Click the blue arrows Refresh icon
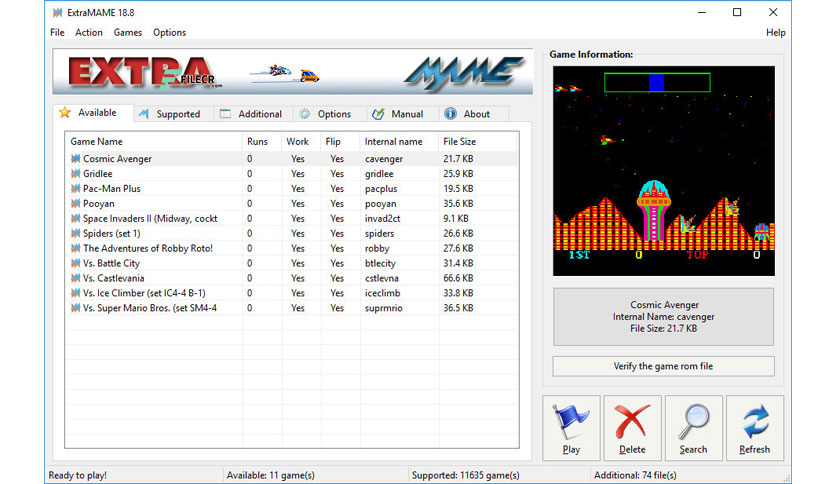Image resolution: width=836 pixels, height=484 pixels. [x=755, y=422]
